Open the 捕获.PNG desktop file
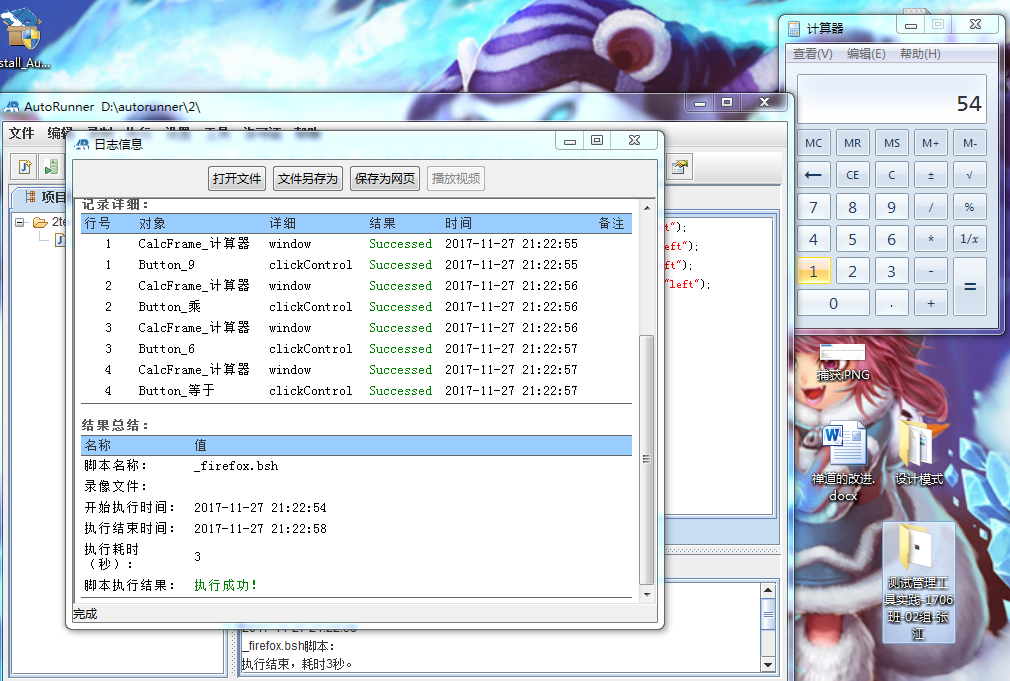This screenshot has width=1010, height=681. click(x=843, y=362)
